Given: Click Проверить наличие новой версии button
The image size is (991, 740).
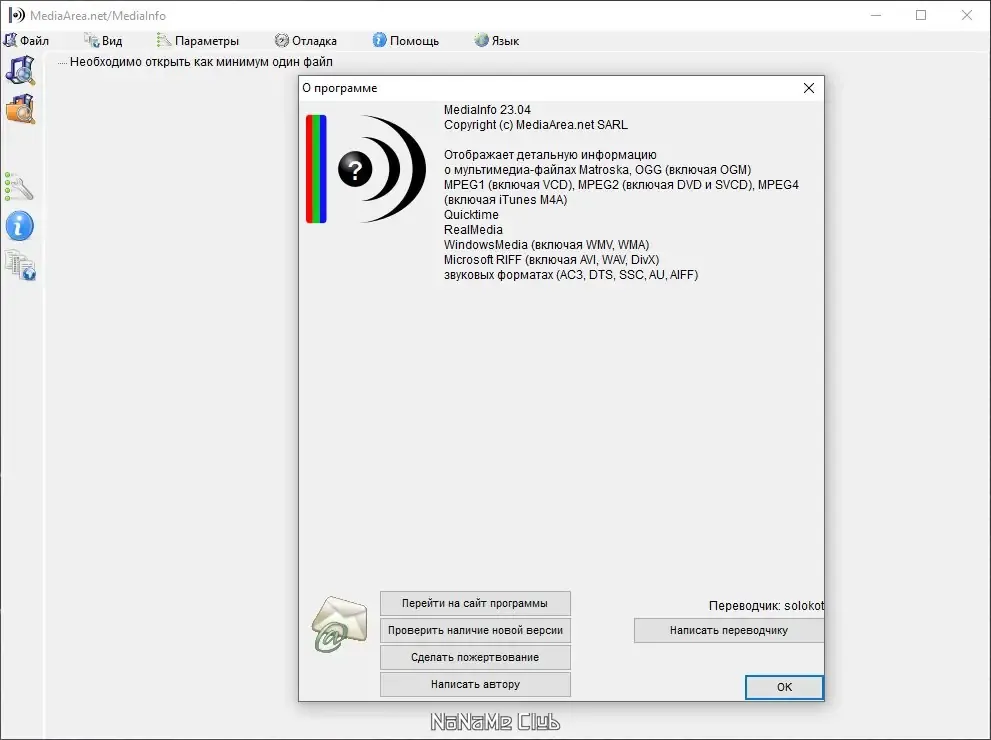Looking at the screenshot, I should point(475,631).
